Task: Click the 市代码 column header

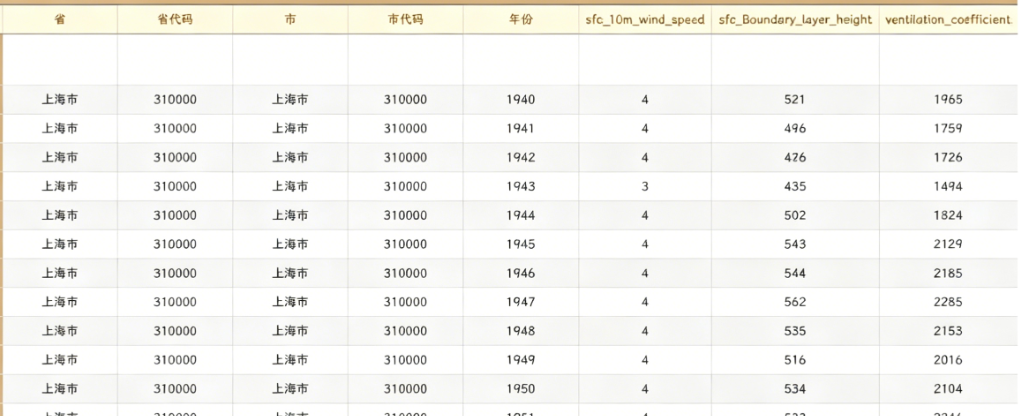Action: coord(405,20)
